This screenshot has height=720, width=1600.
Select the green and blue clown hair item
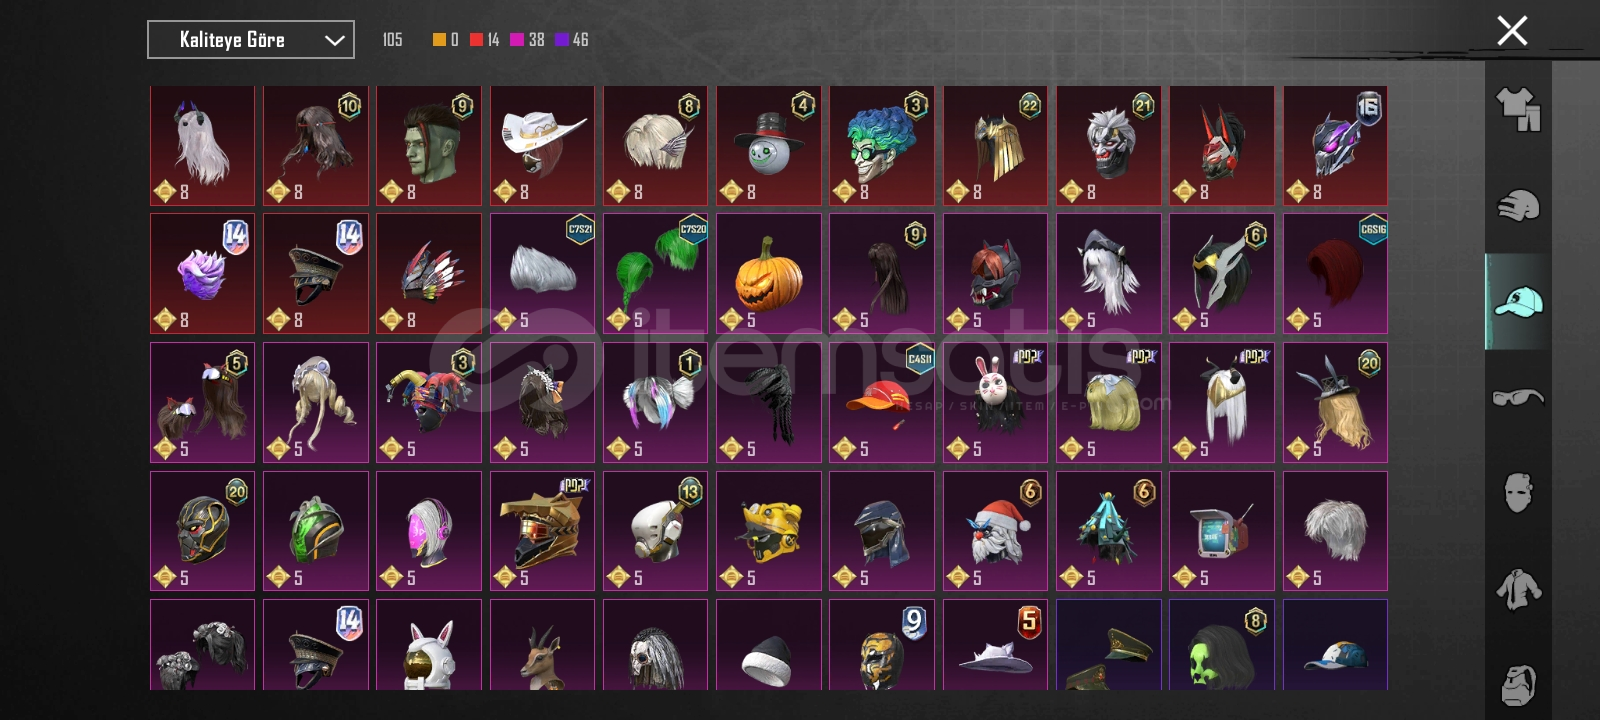(882, 145)
